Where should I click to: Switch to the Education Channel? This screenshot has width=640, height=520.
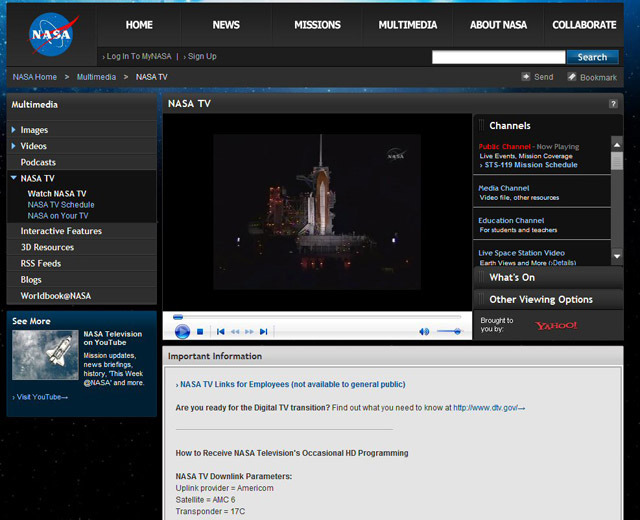pos(511,220)
